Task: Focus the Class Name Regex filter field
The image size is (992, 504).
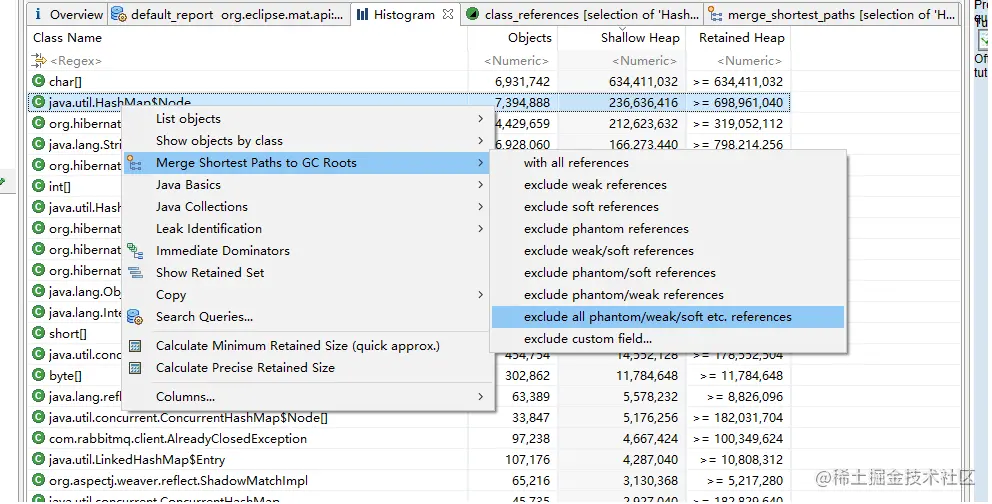Action: 248,61
